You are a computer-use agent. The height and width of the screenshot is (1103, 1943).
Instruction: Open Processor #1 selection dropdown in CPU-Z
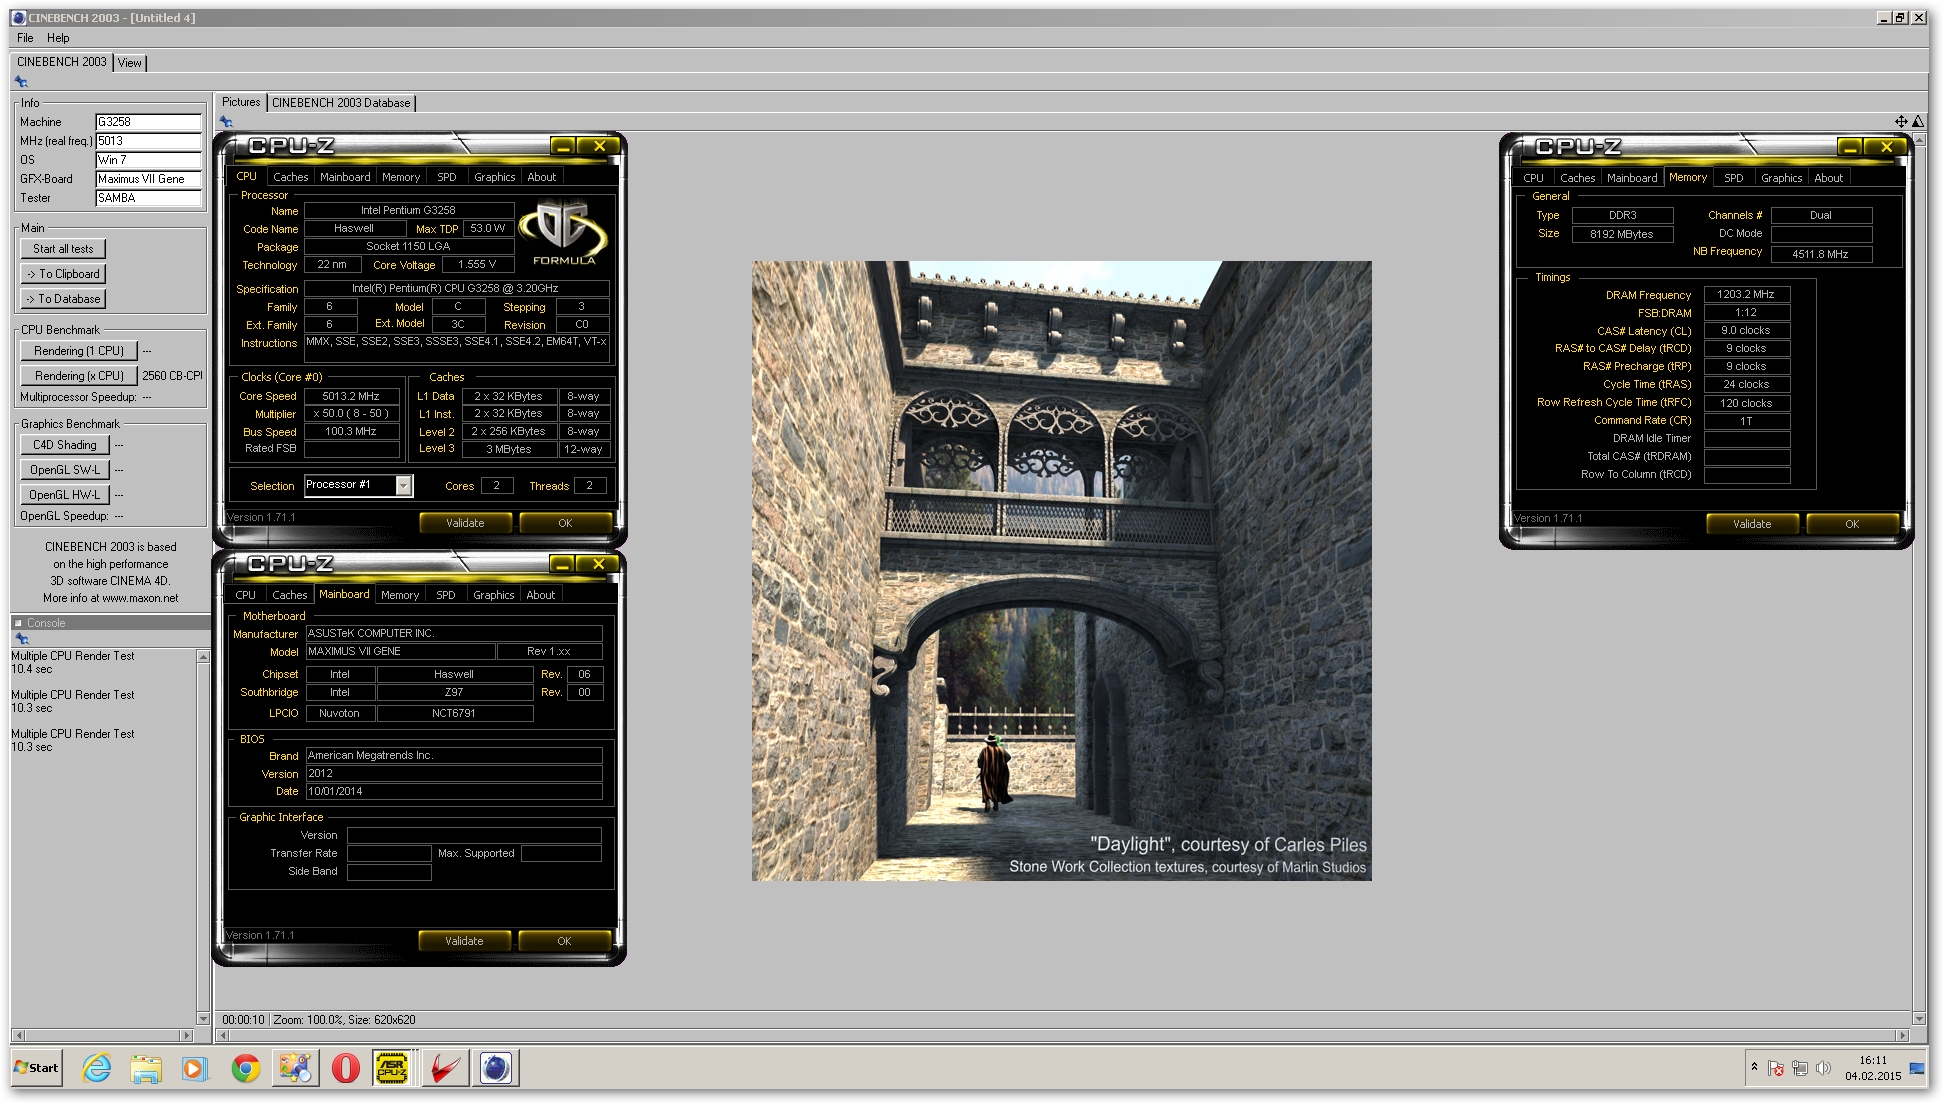[403, 485]
